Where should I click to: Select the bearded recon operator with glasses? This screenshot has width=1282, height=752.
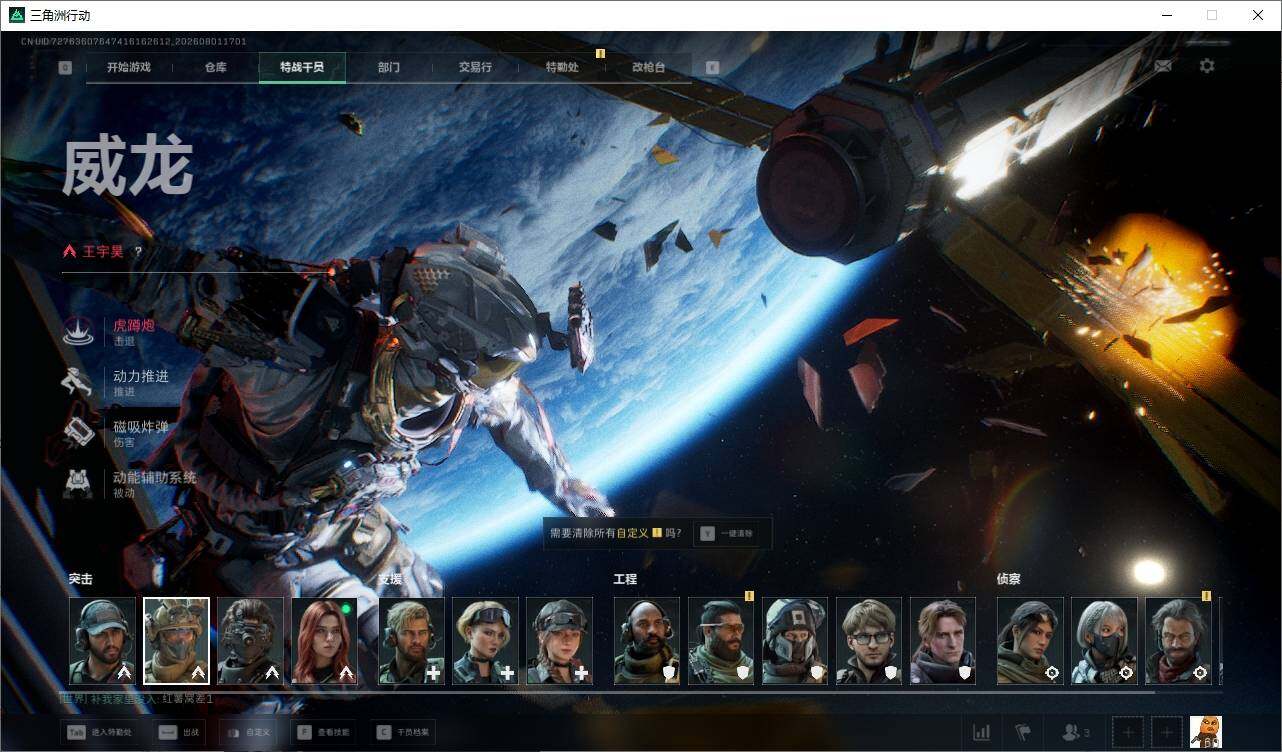[x=1179, y=641]
